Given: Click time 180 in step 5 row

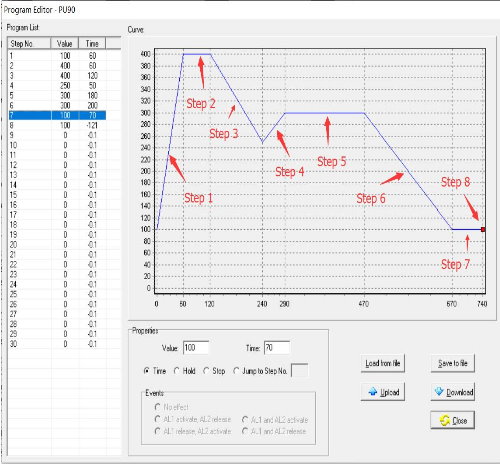Looking at the screenshot, I should click(x=92, y=96).
